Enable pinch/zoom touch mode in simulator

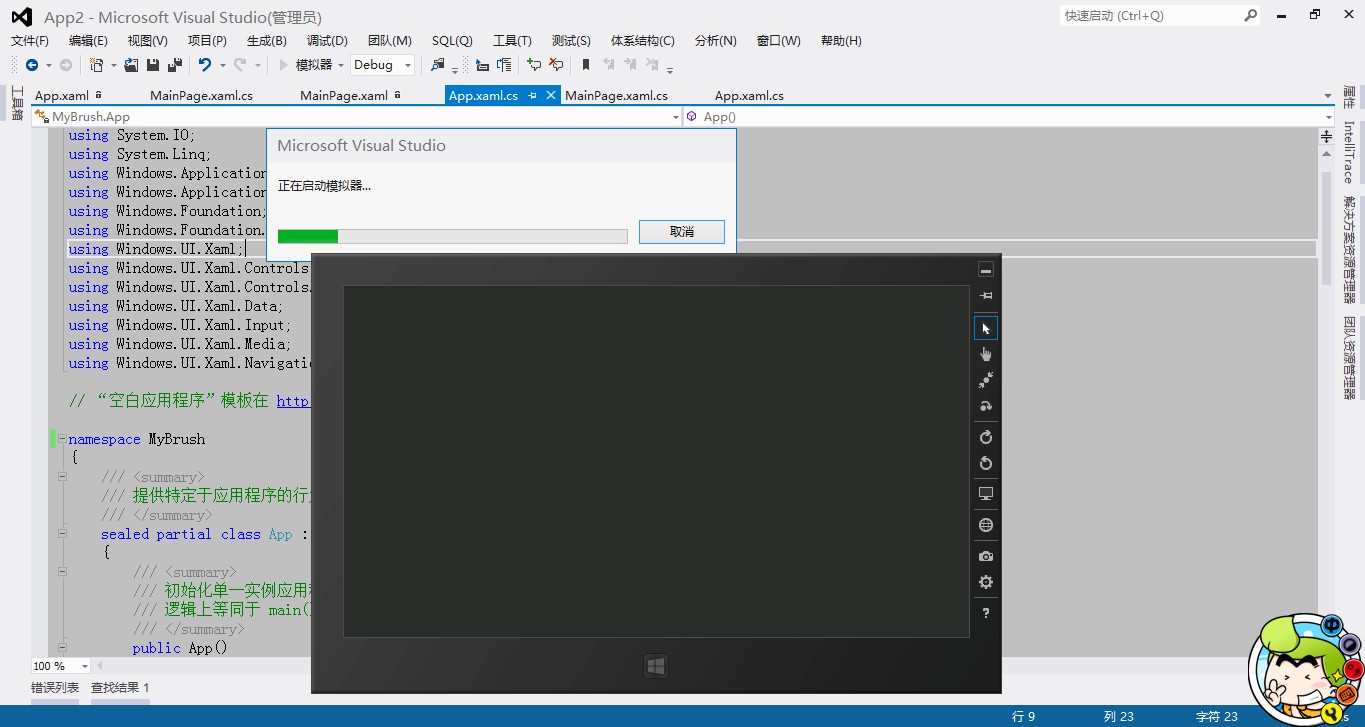(x=986, y=380)
